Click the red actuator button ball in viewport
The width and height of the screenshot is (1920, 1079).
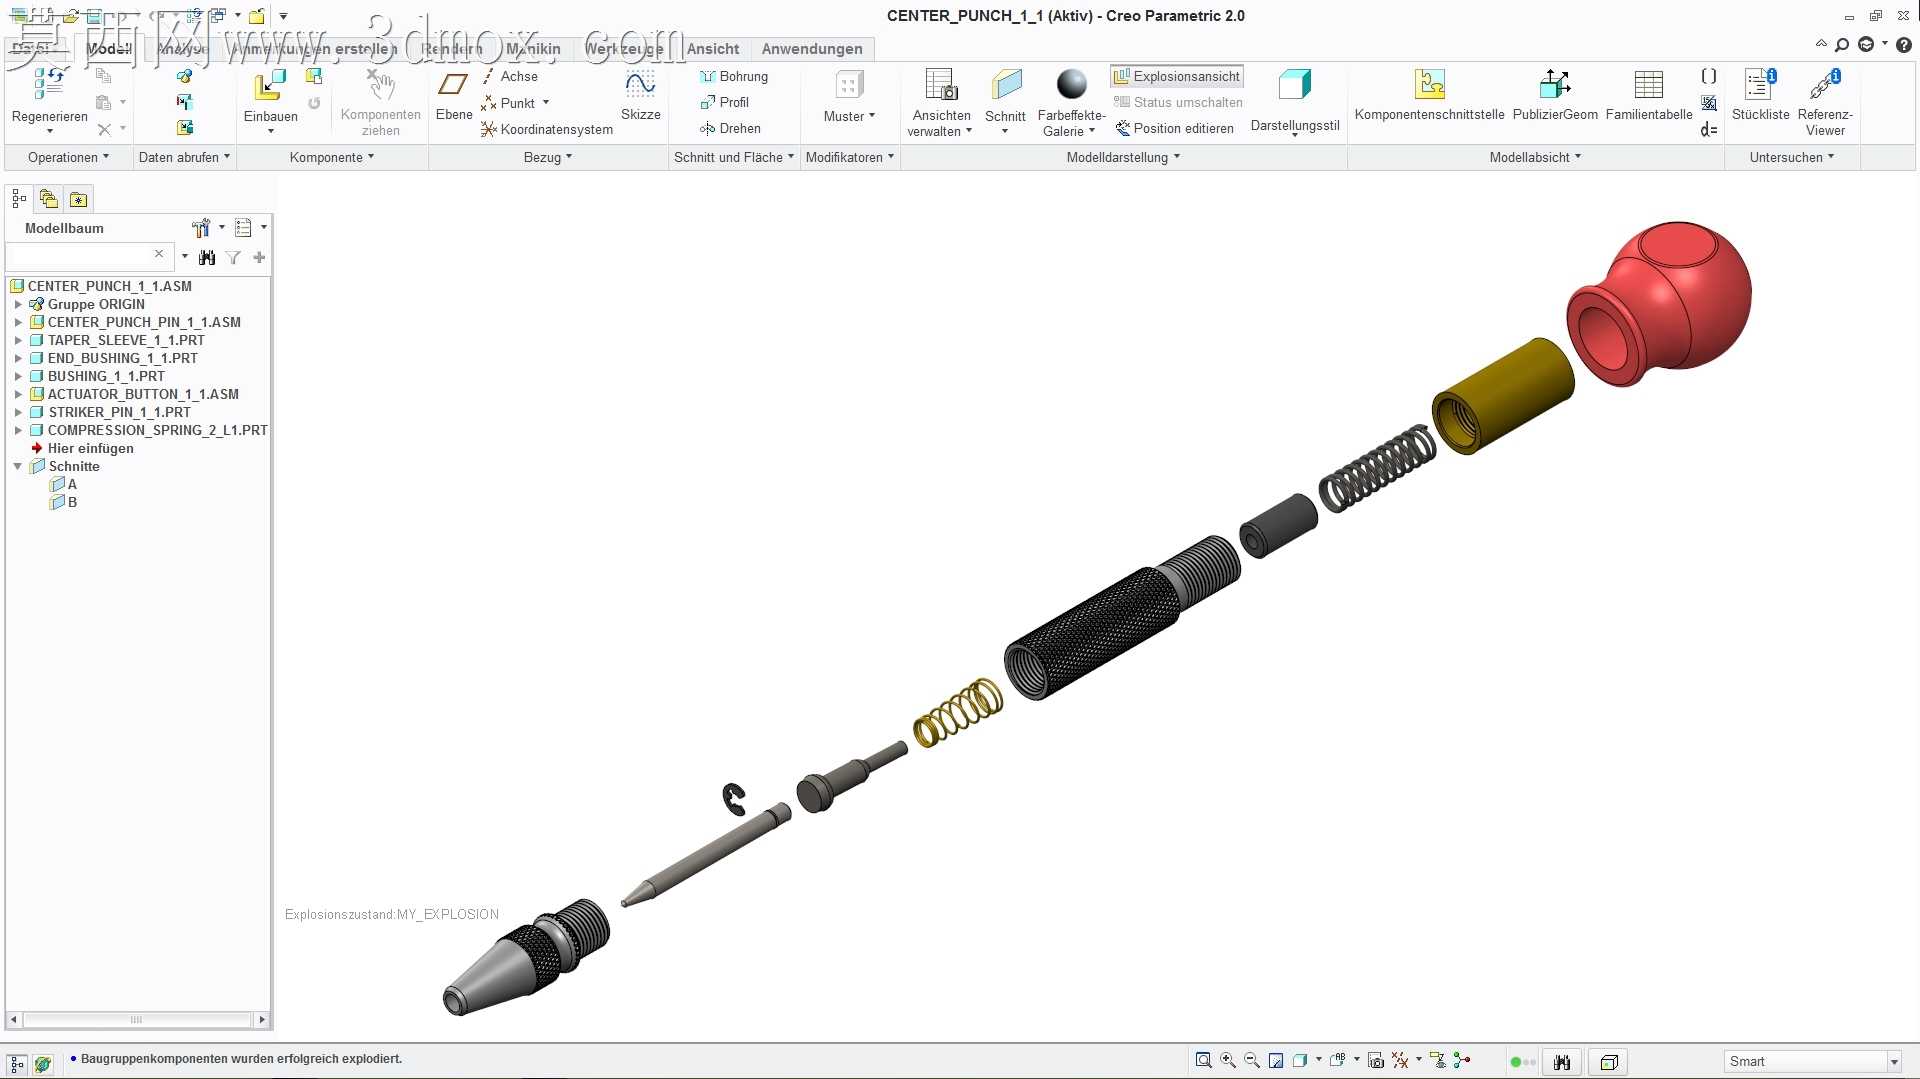coord(1661,303)
